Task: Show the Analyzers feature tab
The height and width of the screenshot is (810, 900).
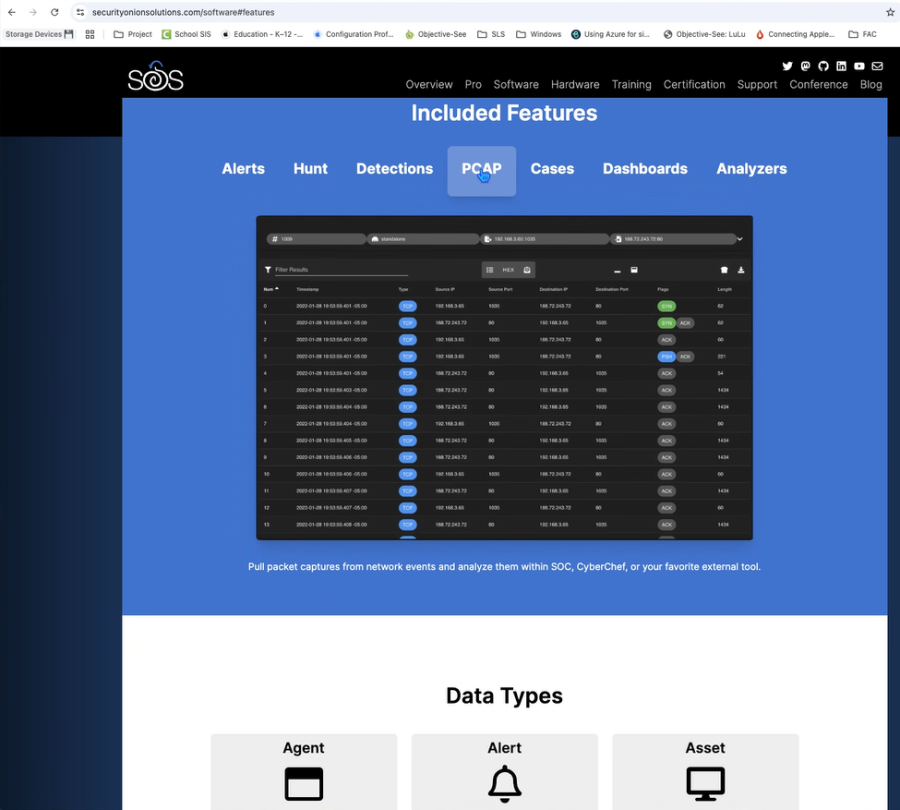Action: point(751,169)
